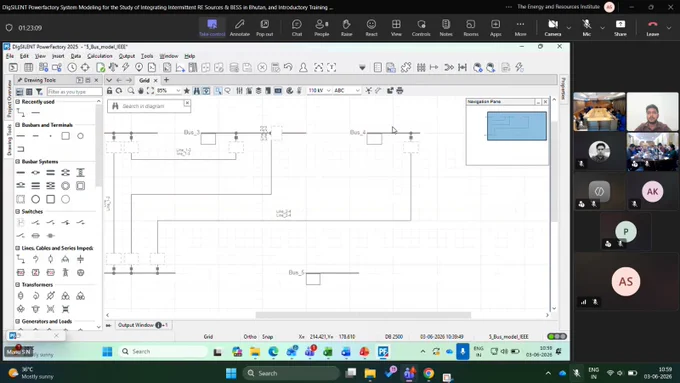Image resolution: width=680 pixels, height=383 pixels.
Task: Click the Take control button in Teams
Action: click(212, 28)
